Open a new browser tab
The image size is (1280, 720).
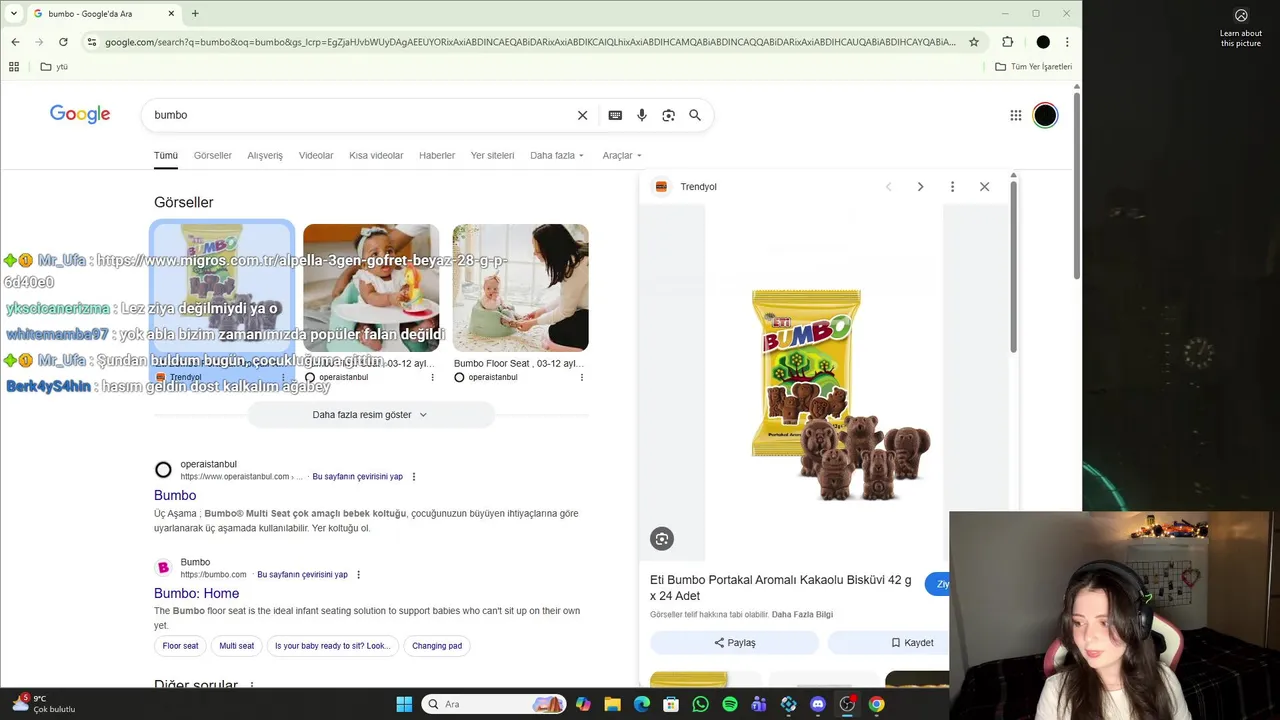[x=195, y=14]
